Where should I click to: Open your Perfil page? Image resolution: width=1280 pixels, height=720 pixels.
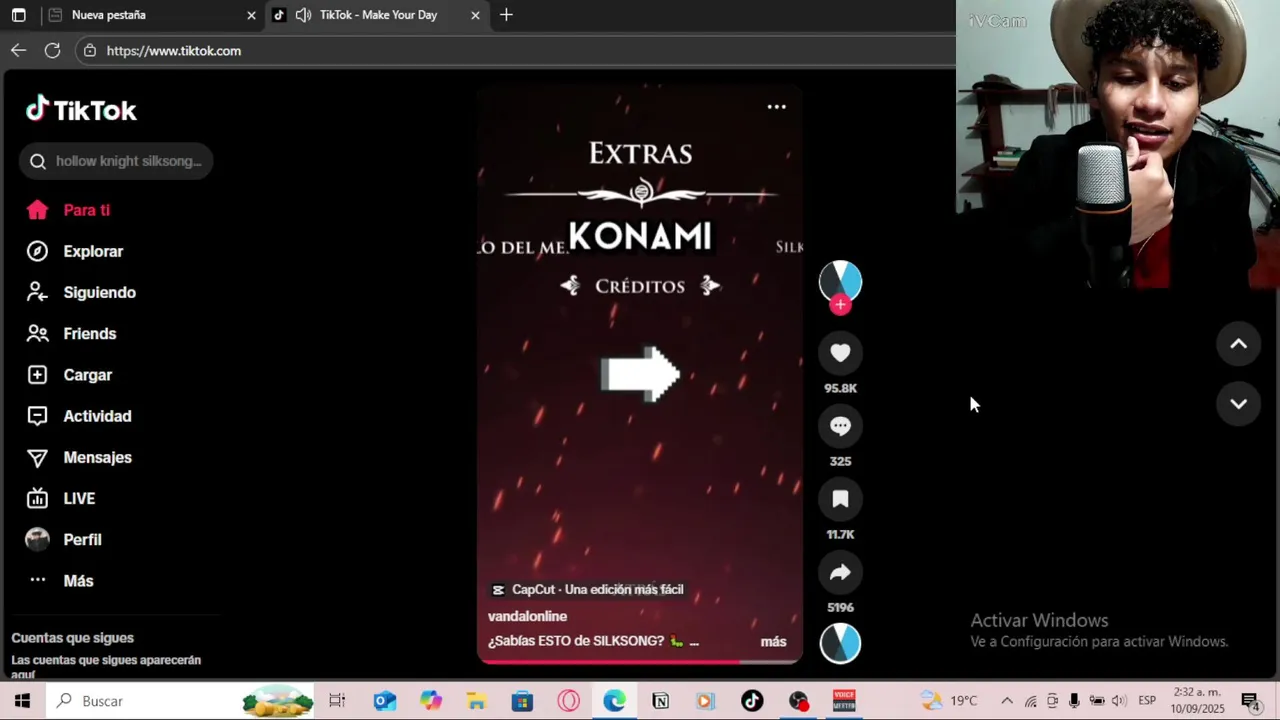tap(82, 539)
